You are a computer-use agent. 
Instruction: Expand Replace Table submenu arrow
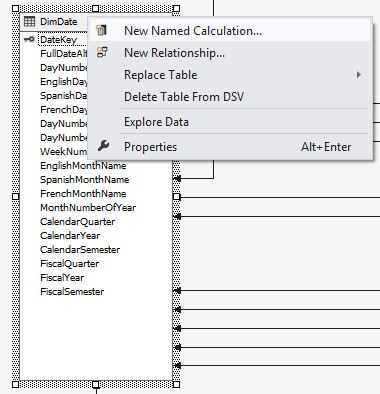click(x=359, y=75)
